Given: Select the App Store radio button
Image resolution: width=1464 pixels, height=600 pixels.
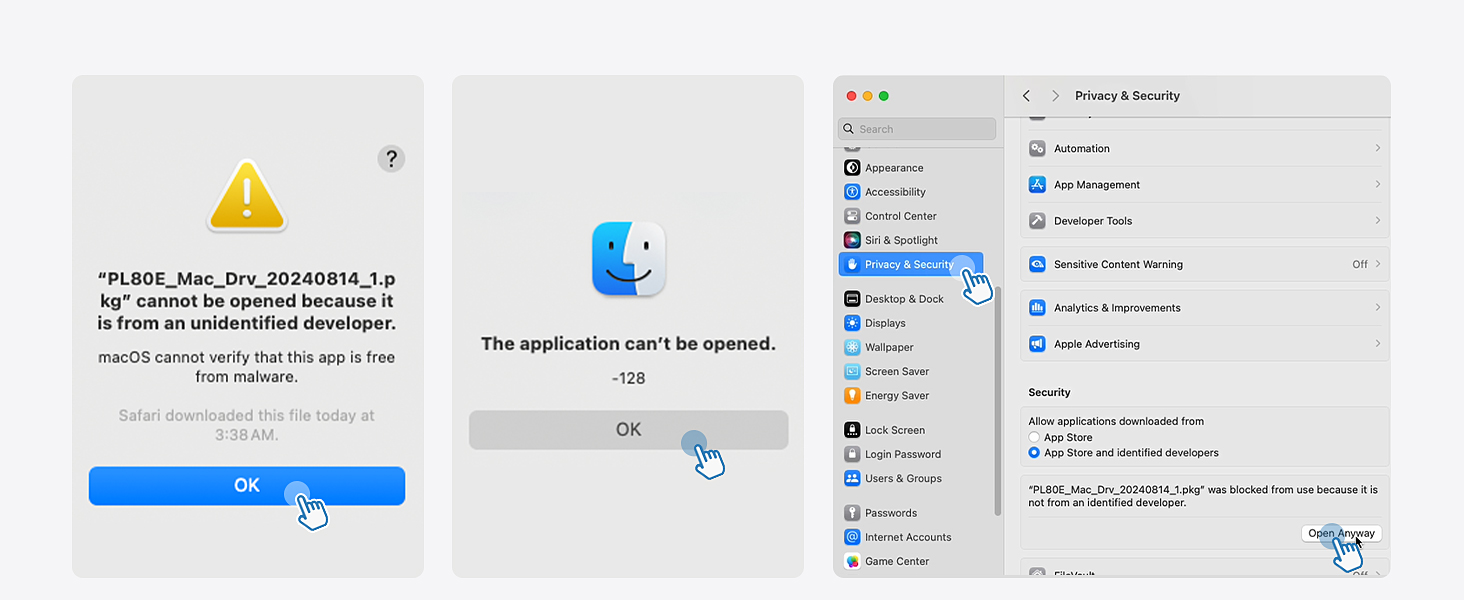Looking at the screenshot, I should pyautogui.click(x=1035, y=438).
